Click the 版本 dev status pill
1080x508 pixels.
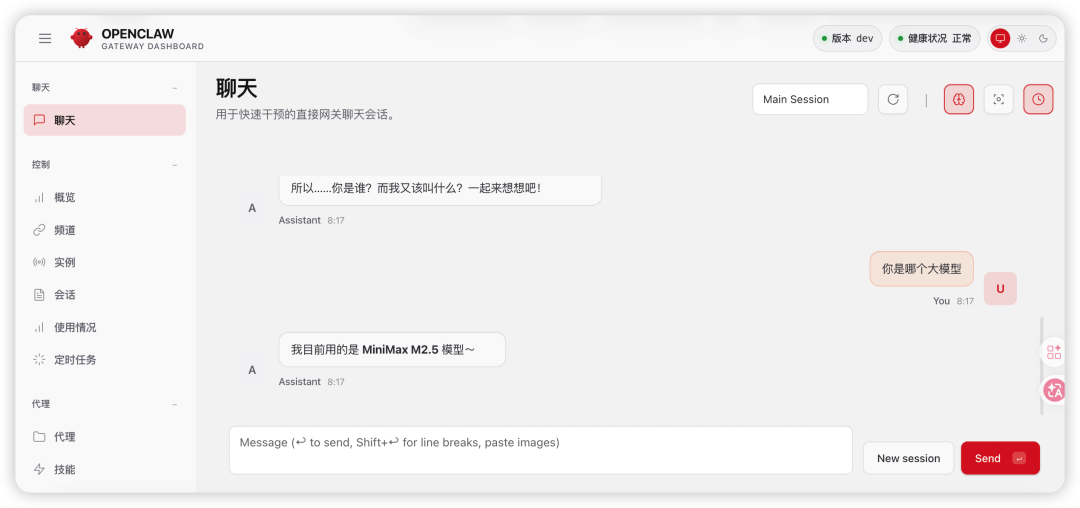pyautogui.click(x=848, y=39)
